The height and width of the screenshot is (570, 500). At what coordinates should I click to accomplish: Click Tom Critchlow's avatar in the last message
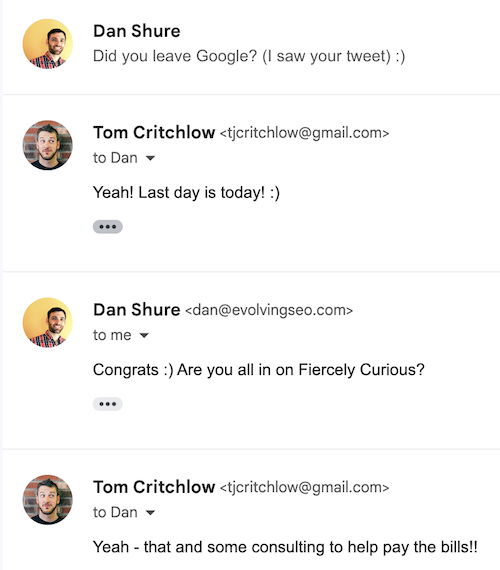48,499
